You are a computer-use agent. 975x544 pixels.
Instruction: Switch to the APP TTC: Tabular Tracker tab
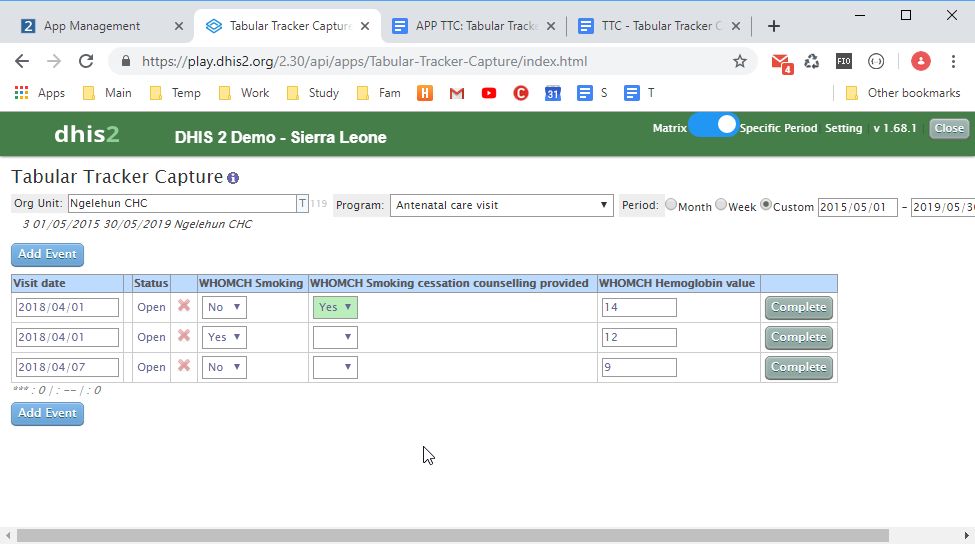tap(476, 26)
